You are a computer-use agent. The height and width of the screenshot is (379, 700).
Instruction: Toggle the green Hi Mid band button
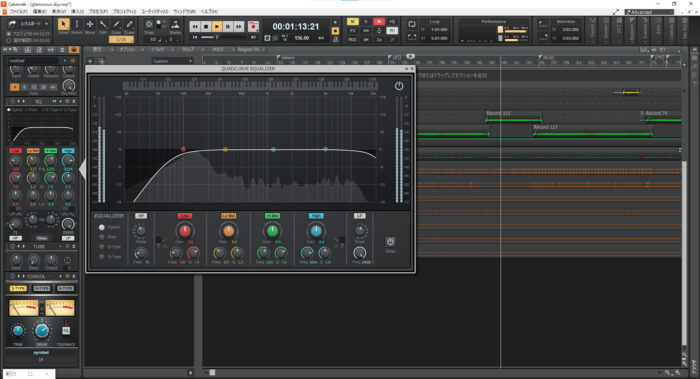click(272, 216)
